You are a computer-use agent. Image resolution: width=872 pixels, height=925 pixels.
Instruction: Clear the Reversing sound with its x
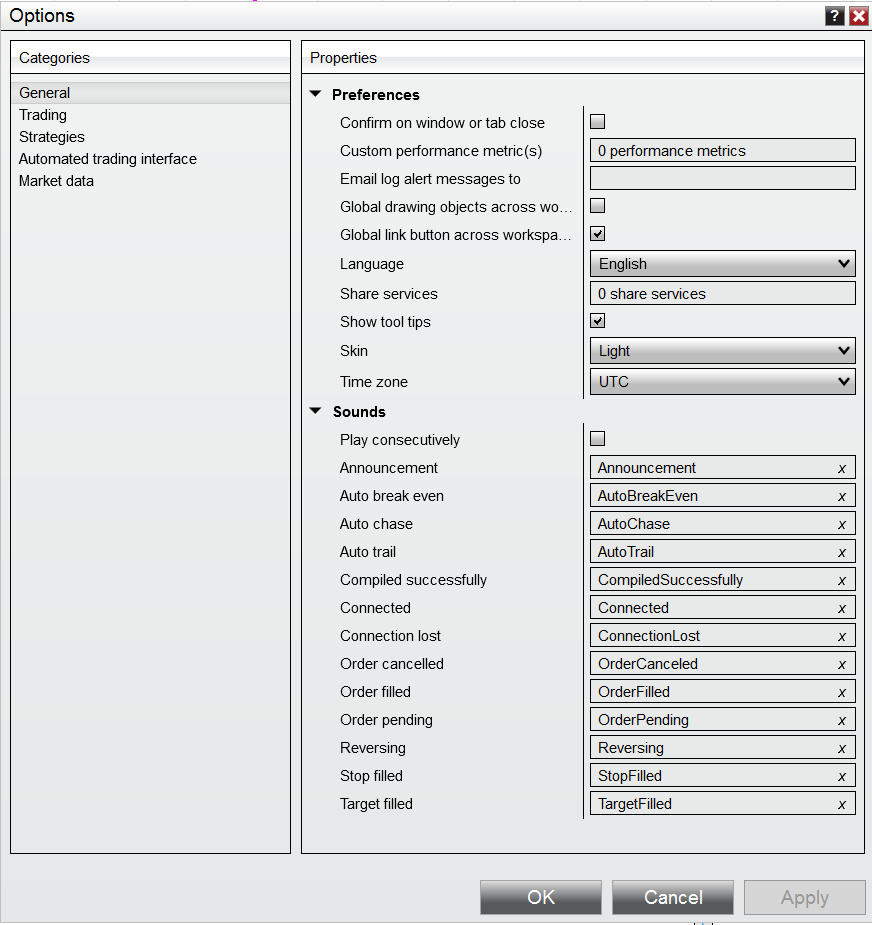click(x=842, y=749)
